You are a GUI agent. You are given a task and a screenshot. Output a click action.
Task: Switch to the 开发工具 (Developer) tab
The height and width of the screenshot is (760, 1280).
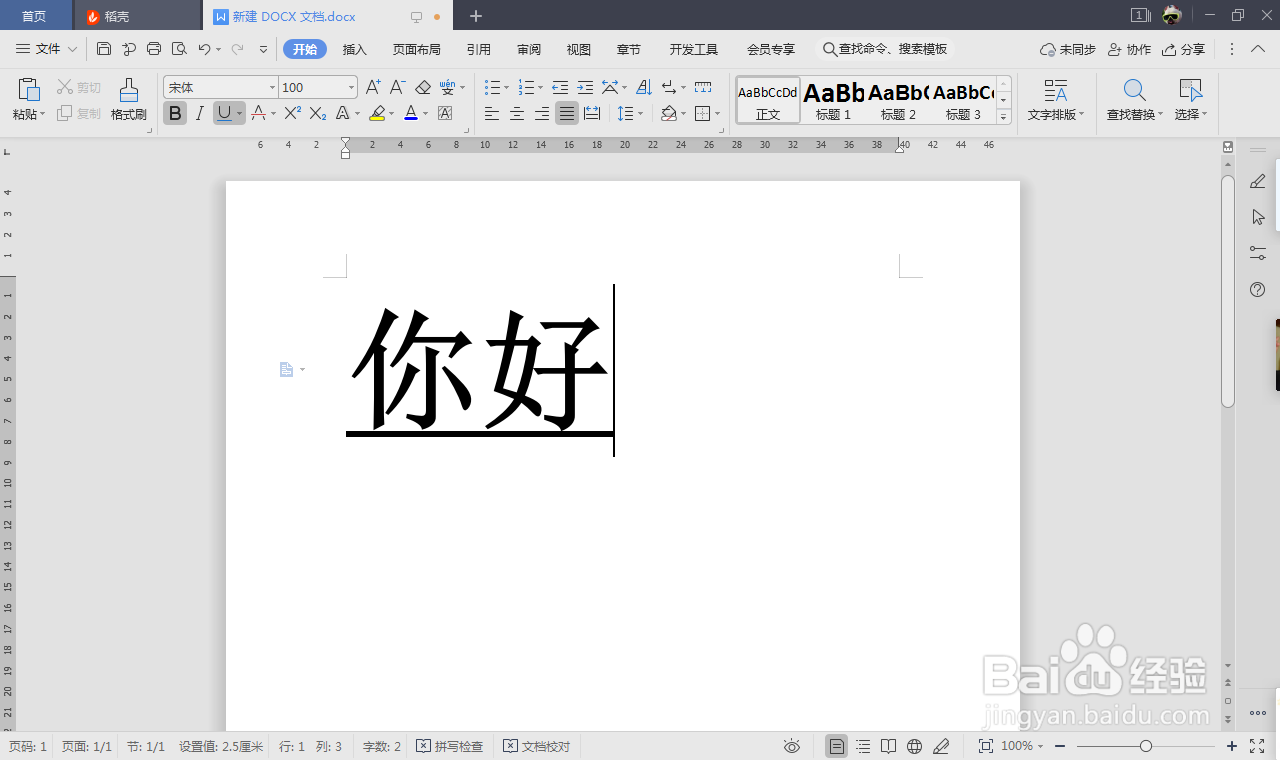click(x=694, y=49)
